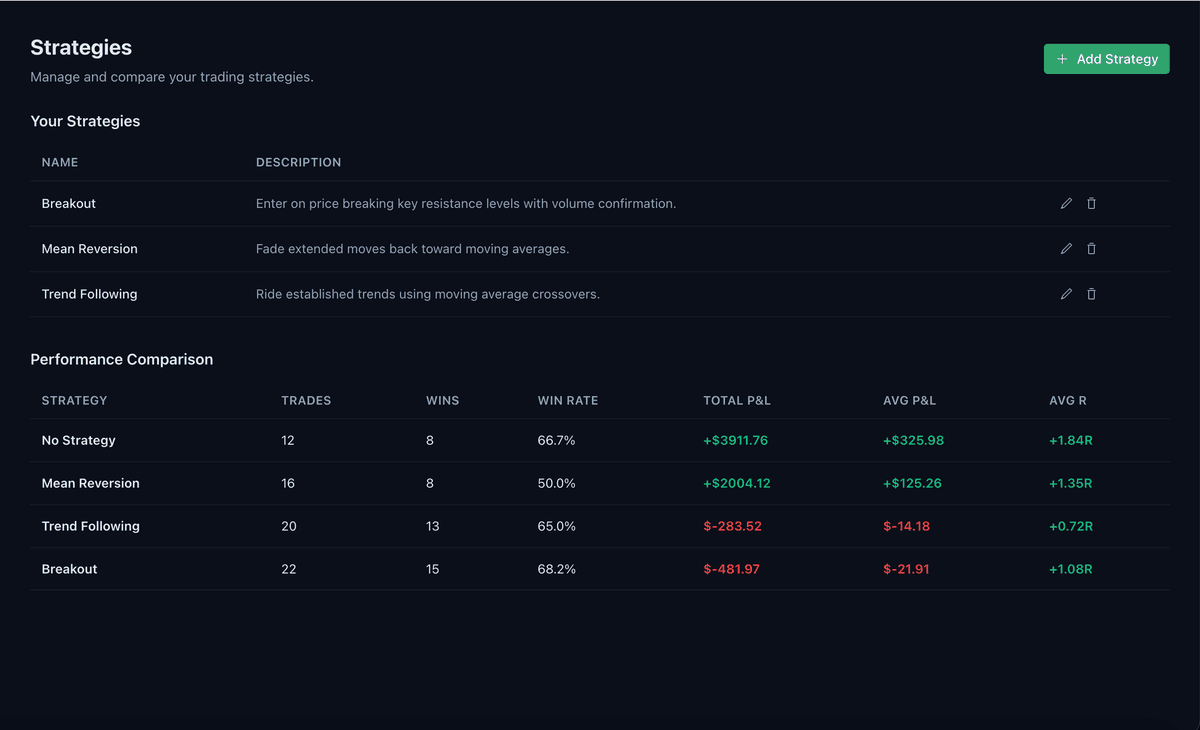Image resolution: width=1200 pixels, height=730 pixels.
Task: Delete the Breakout strategy via trash icon
Action: tap(1091, 204)
